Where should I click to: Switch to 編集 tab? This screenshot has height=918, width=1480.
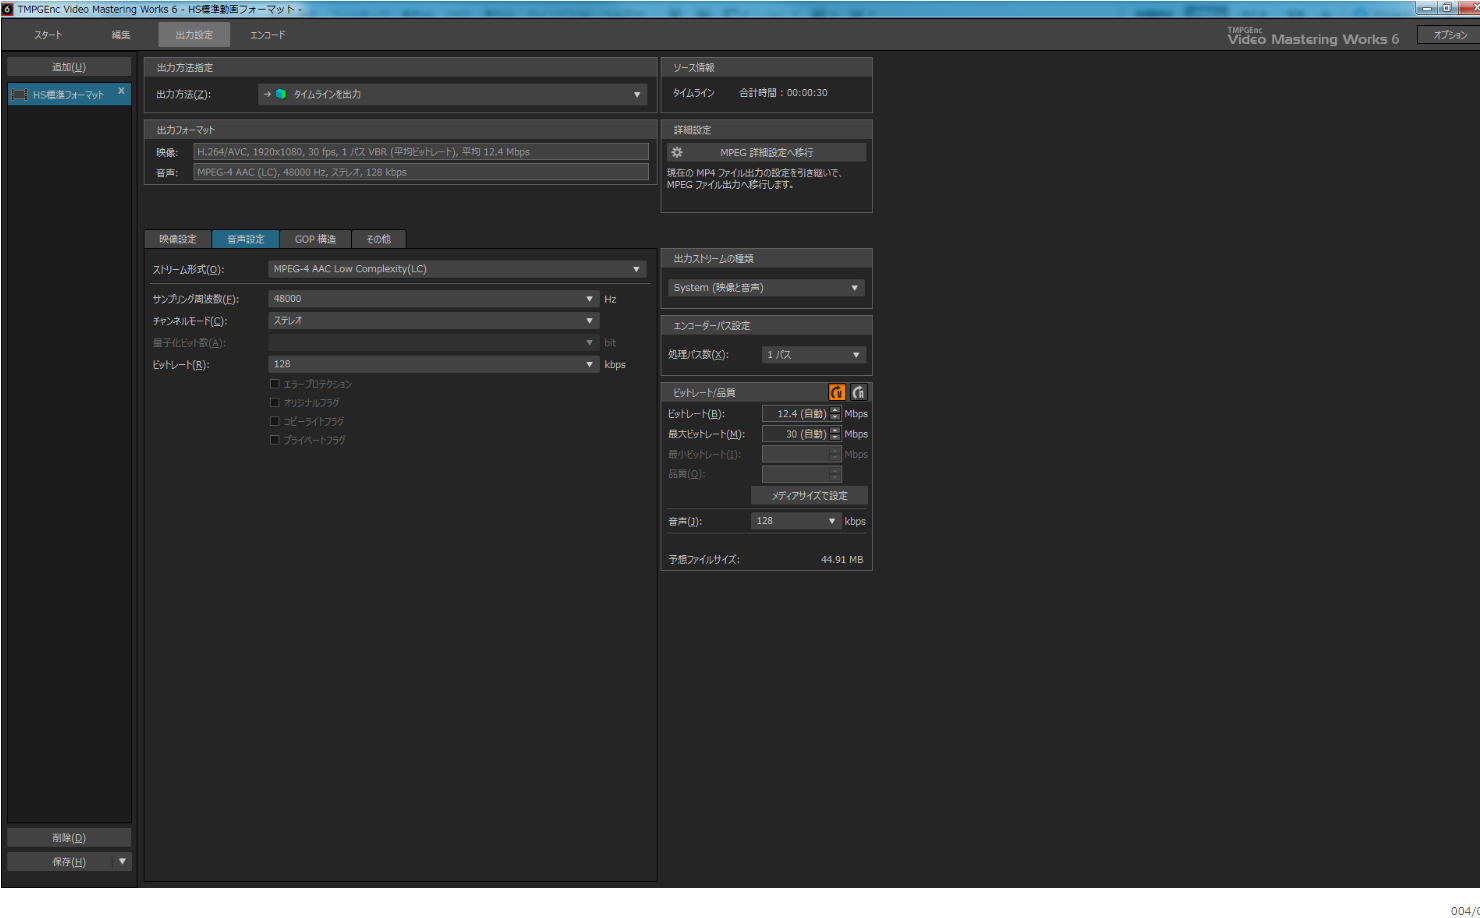pyautogui.click(x=121, y=35)
